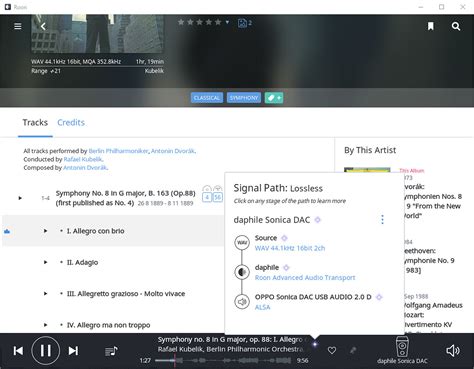This screenshot has width=474, height=369.
Task: Click quality light beside daphile stage label
Action: click(286, 267)
